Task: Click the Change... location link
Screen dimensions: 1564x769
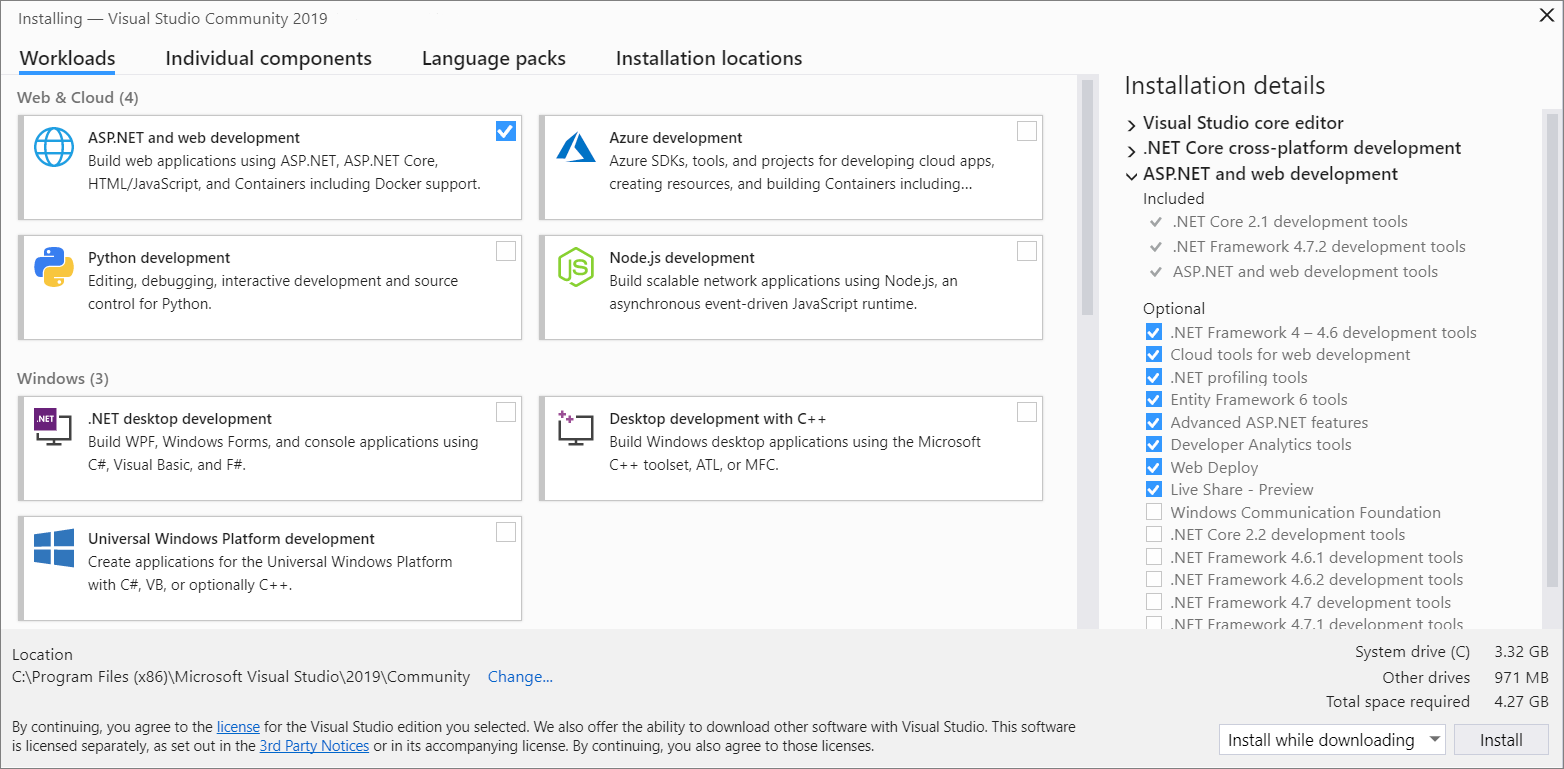Action: click(520, 677)
